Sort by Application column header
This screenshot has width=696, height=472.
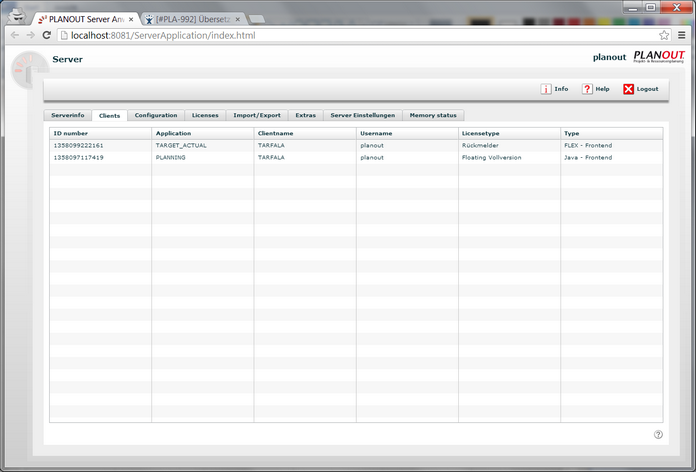203,134
